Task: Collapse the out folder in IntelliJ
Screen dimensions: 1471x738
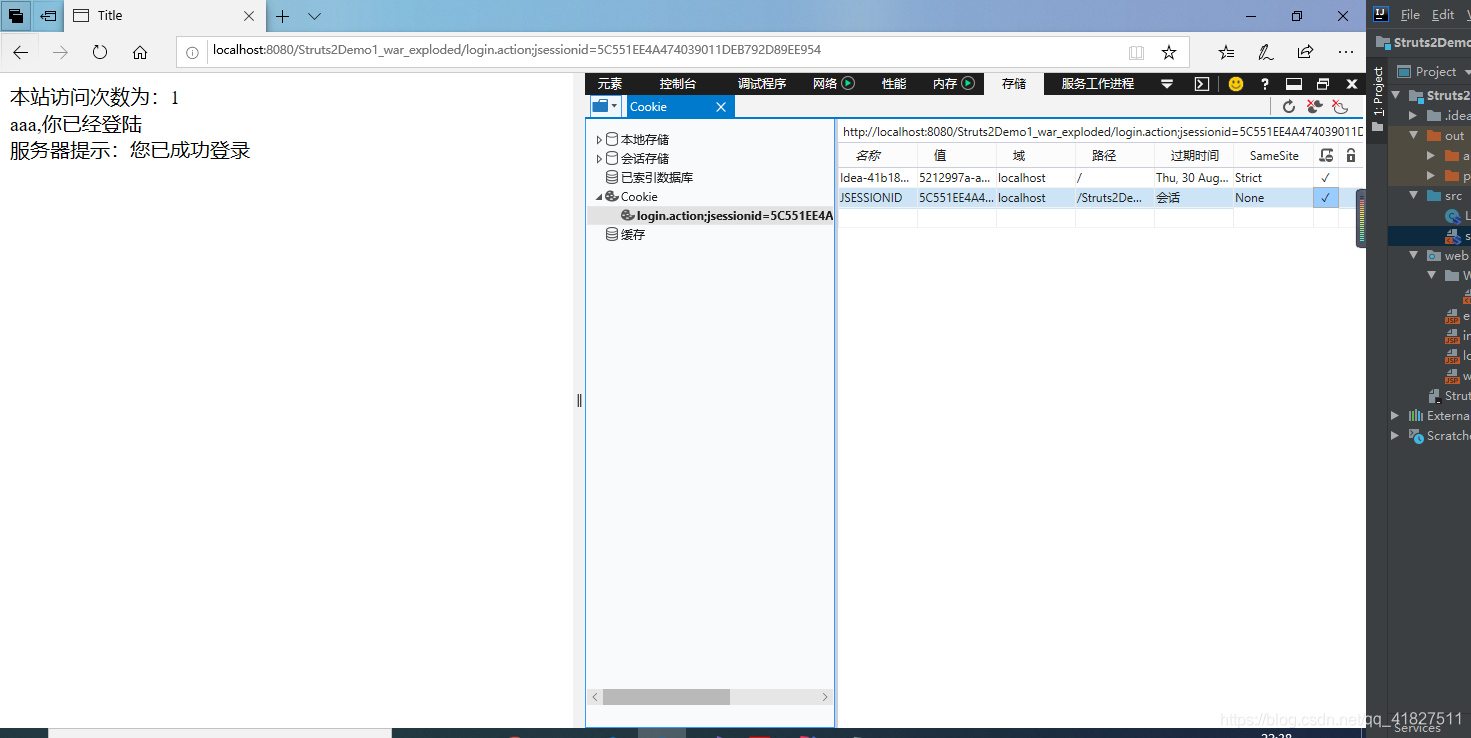Action: [1414, 136]
